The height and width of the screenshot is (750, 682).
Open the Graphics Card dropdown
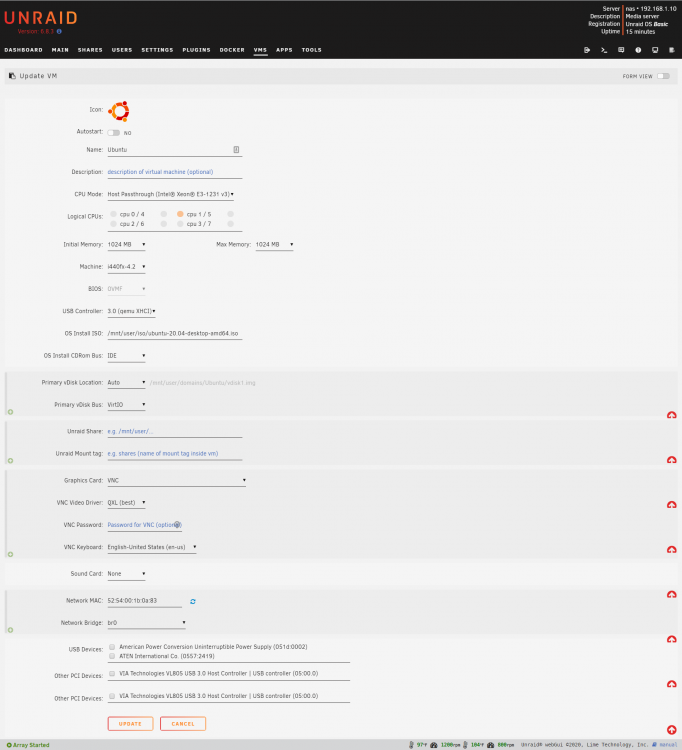(x=176, y=480)
